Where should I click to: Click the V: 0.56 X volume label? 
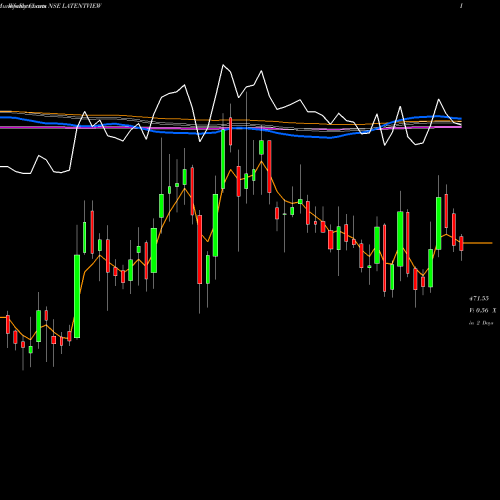[483, 311]
